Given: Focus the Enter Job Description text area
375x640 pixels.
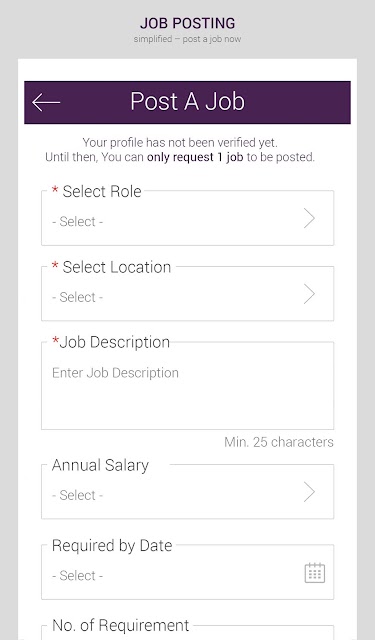Looking at the screenshot, I should (x=187, y=386).
